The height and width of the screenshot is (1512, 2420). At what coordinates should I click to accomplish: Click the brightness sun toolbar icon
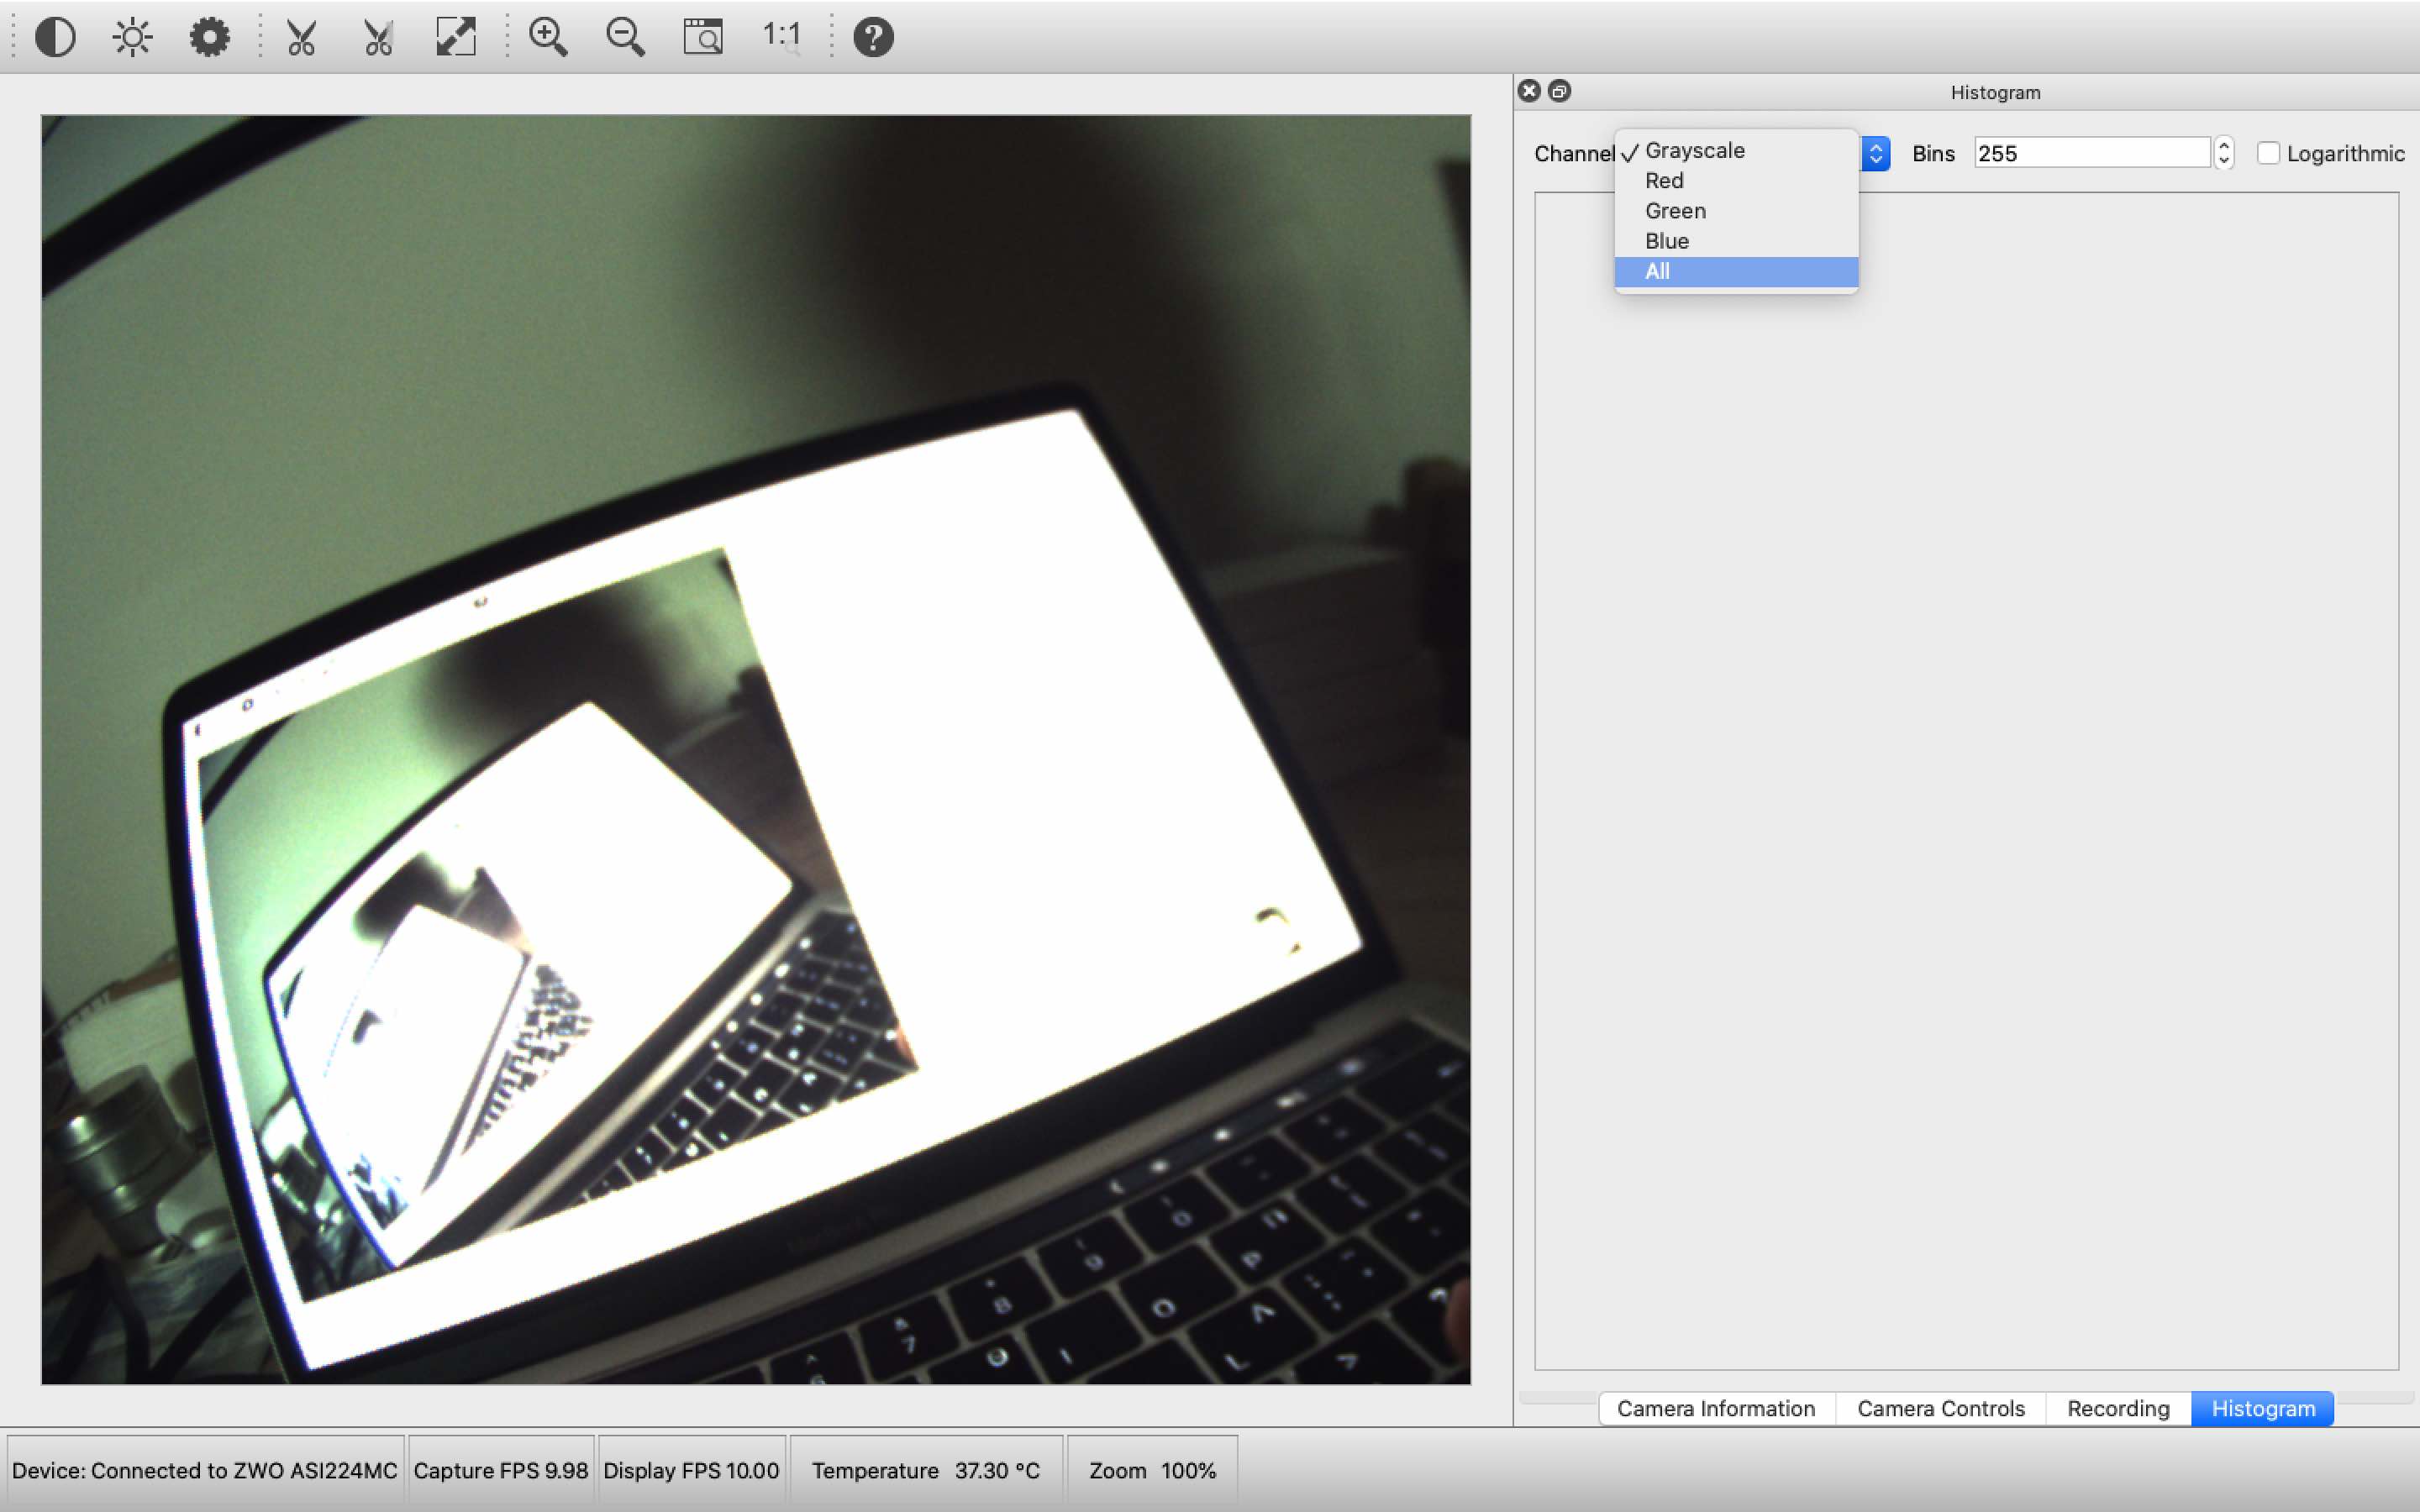pyautogui.click(x=132, y=37)
